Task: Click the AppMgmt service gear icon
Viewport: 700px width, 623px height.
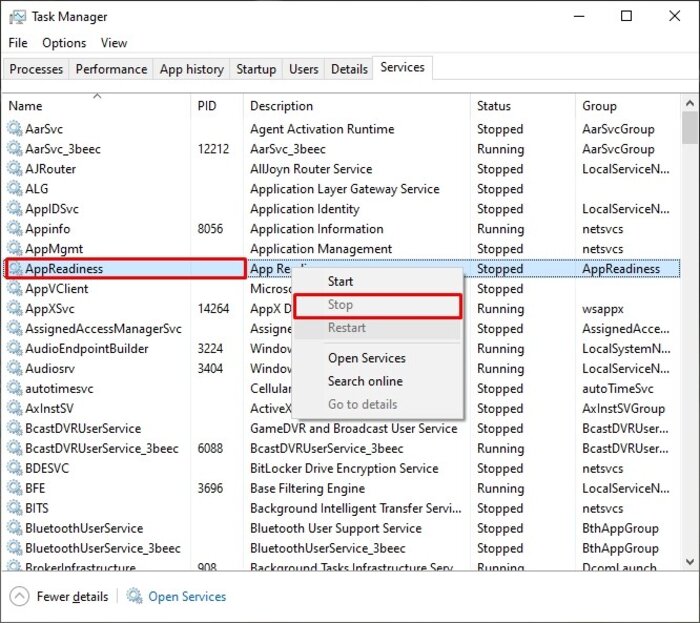Action: (15, 249)
